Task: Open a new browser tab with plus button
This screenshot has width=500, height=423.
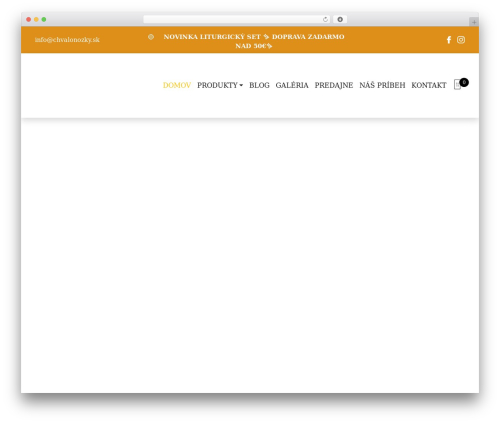Action: (x=474, y=22)
